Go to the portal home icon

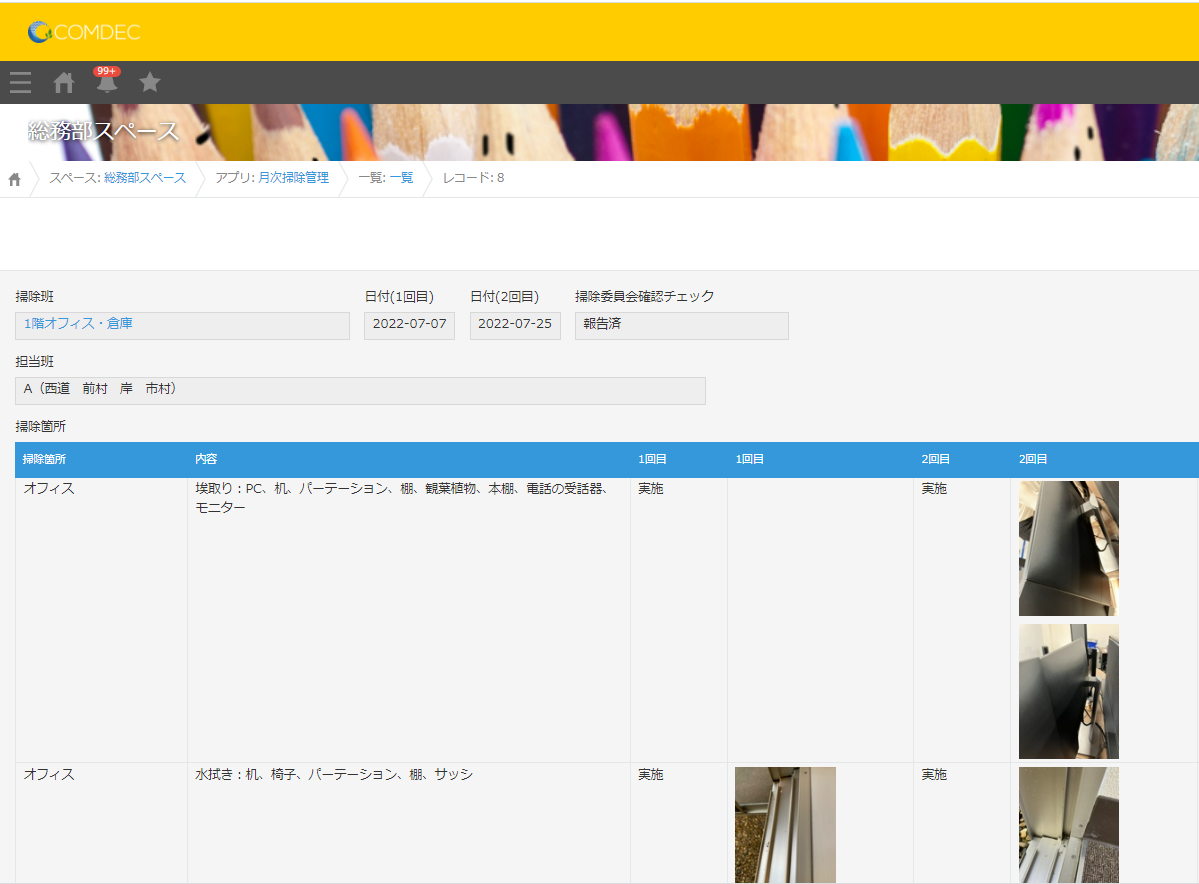click(x=64, y=82)
